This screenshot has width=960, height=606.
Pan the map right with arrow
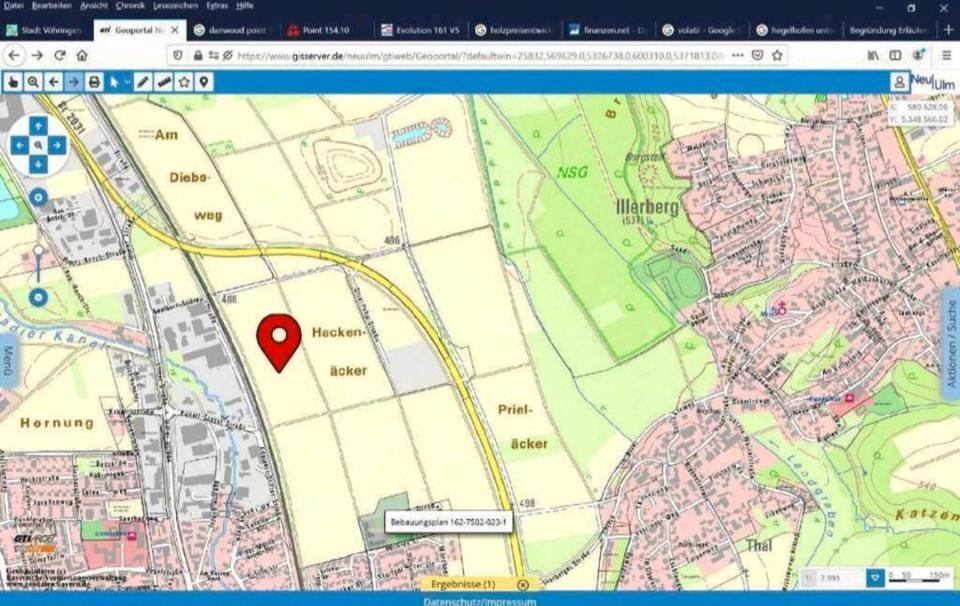58,145
